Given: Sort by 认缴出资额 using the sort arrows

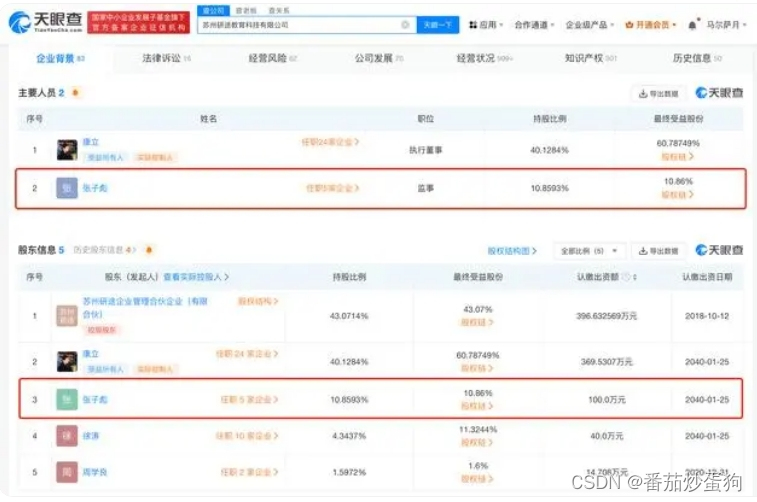Looking at the screenshot, I should click(635, 277).
